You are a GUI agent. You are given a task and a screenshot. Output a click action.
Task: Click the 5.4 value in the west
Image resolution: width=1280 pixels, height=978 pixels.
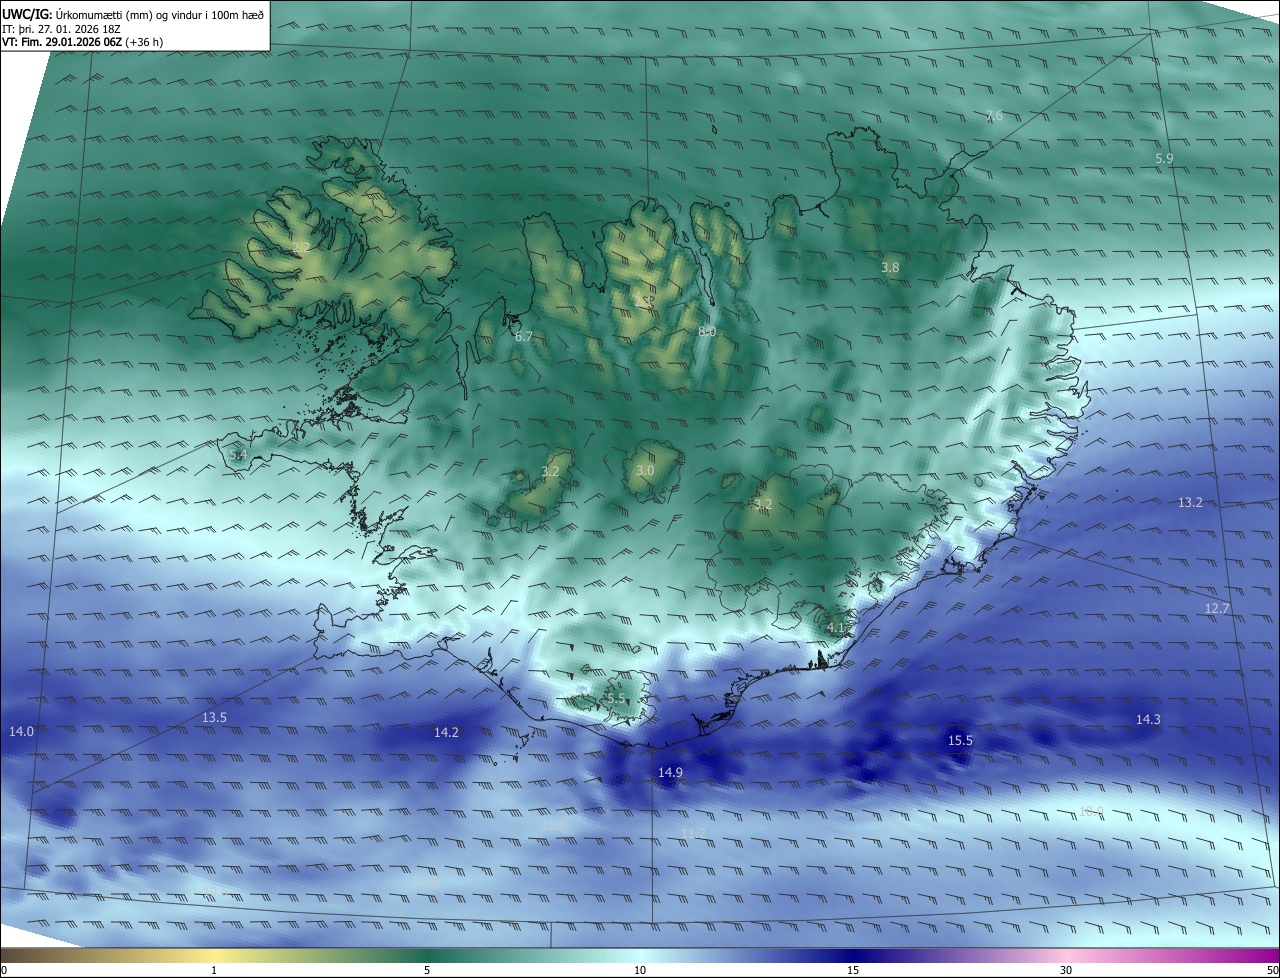point(237,455)
